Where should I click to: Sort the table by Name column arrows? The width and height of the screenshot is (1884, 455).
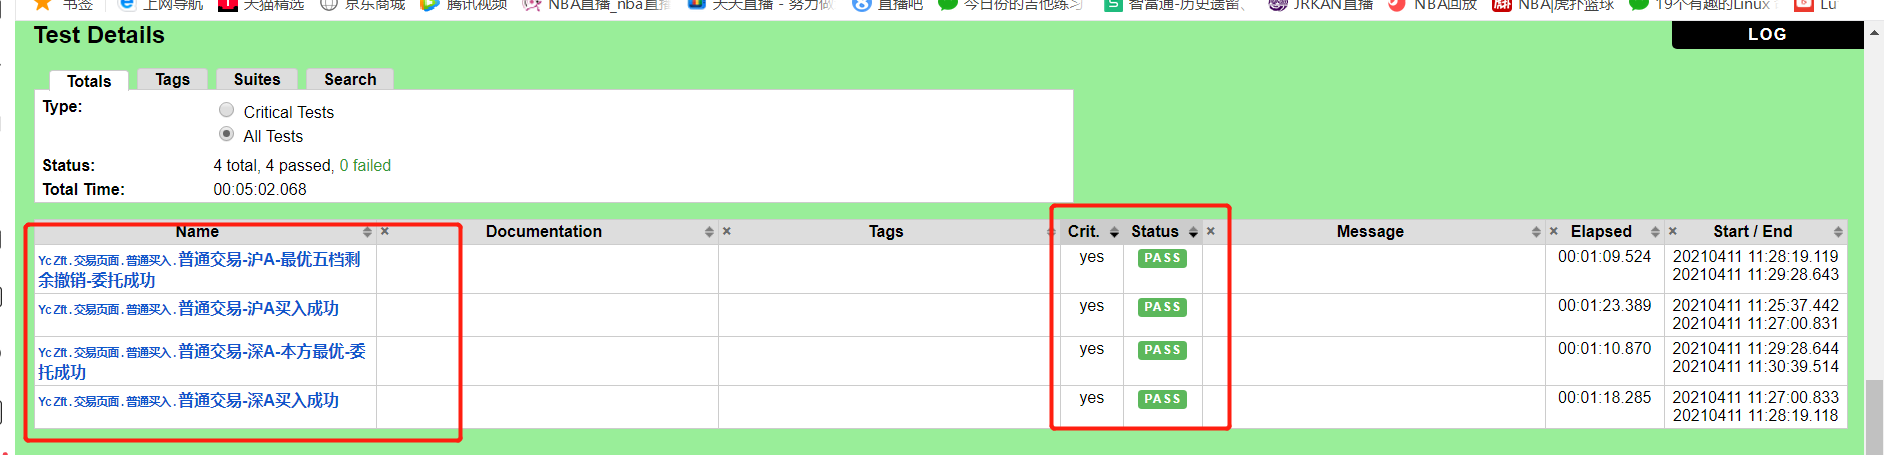coord(367,232)
